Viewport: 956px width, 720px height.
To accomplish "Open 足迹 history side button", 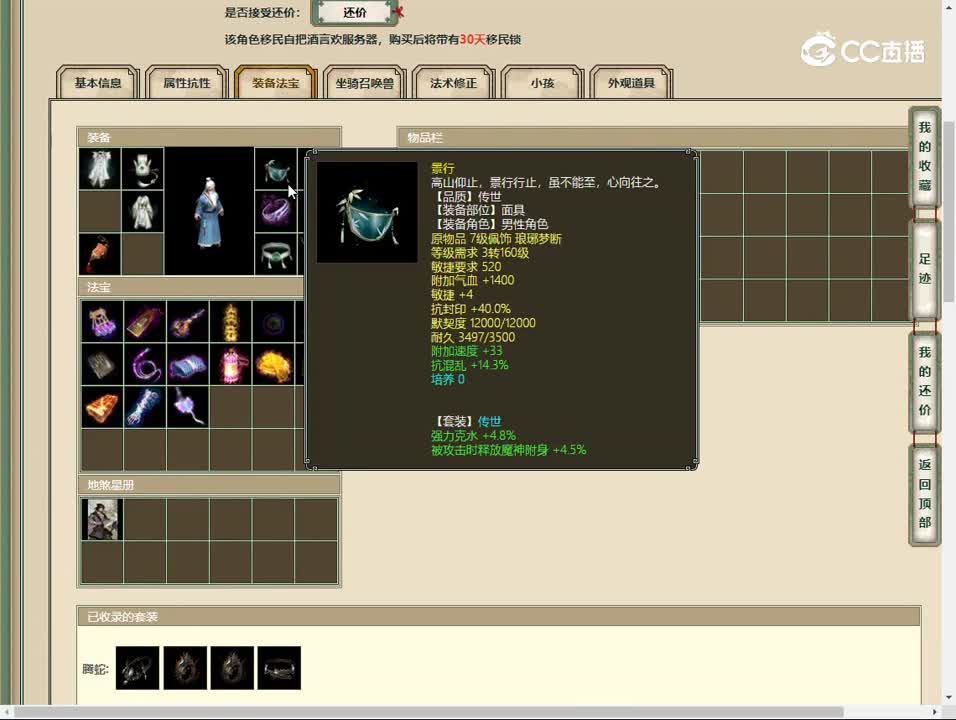I will [925, 269].
